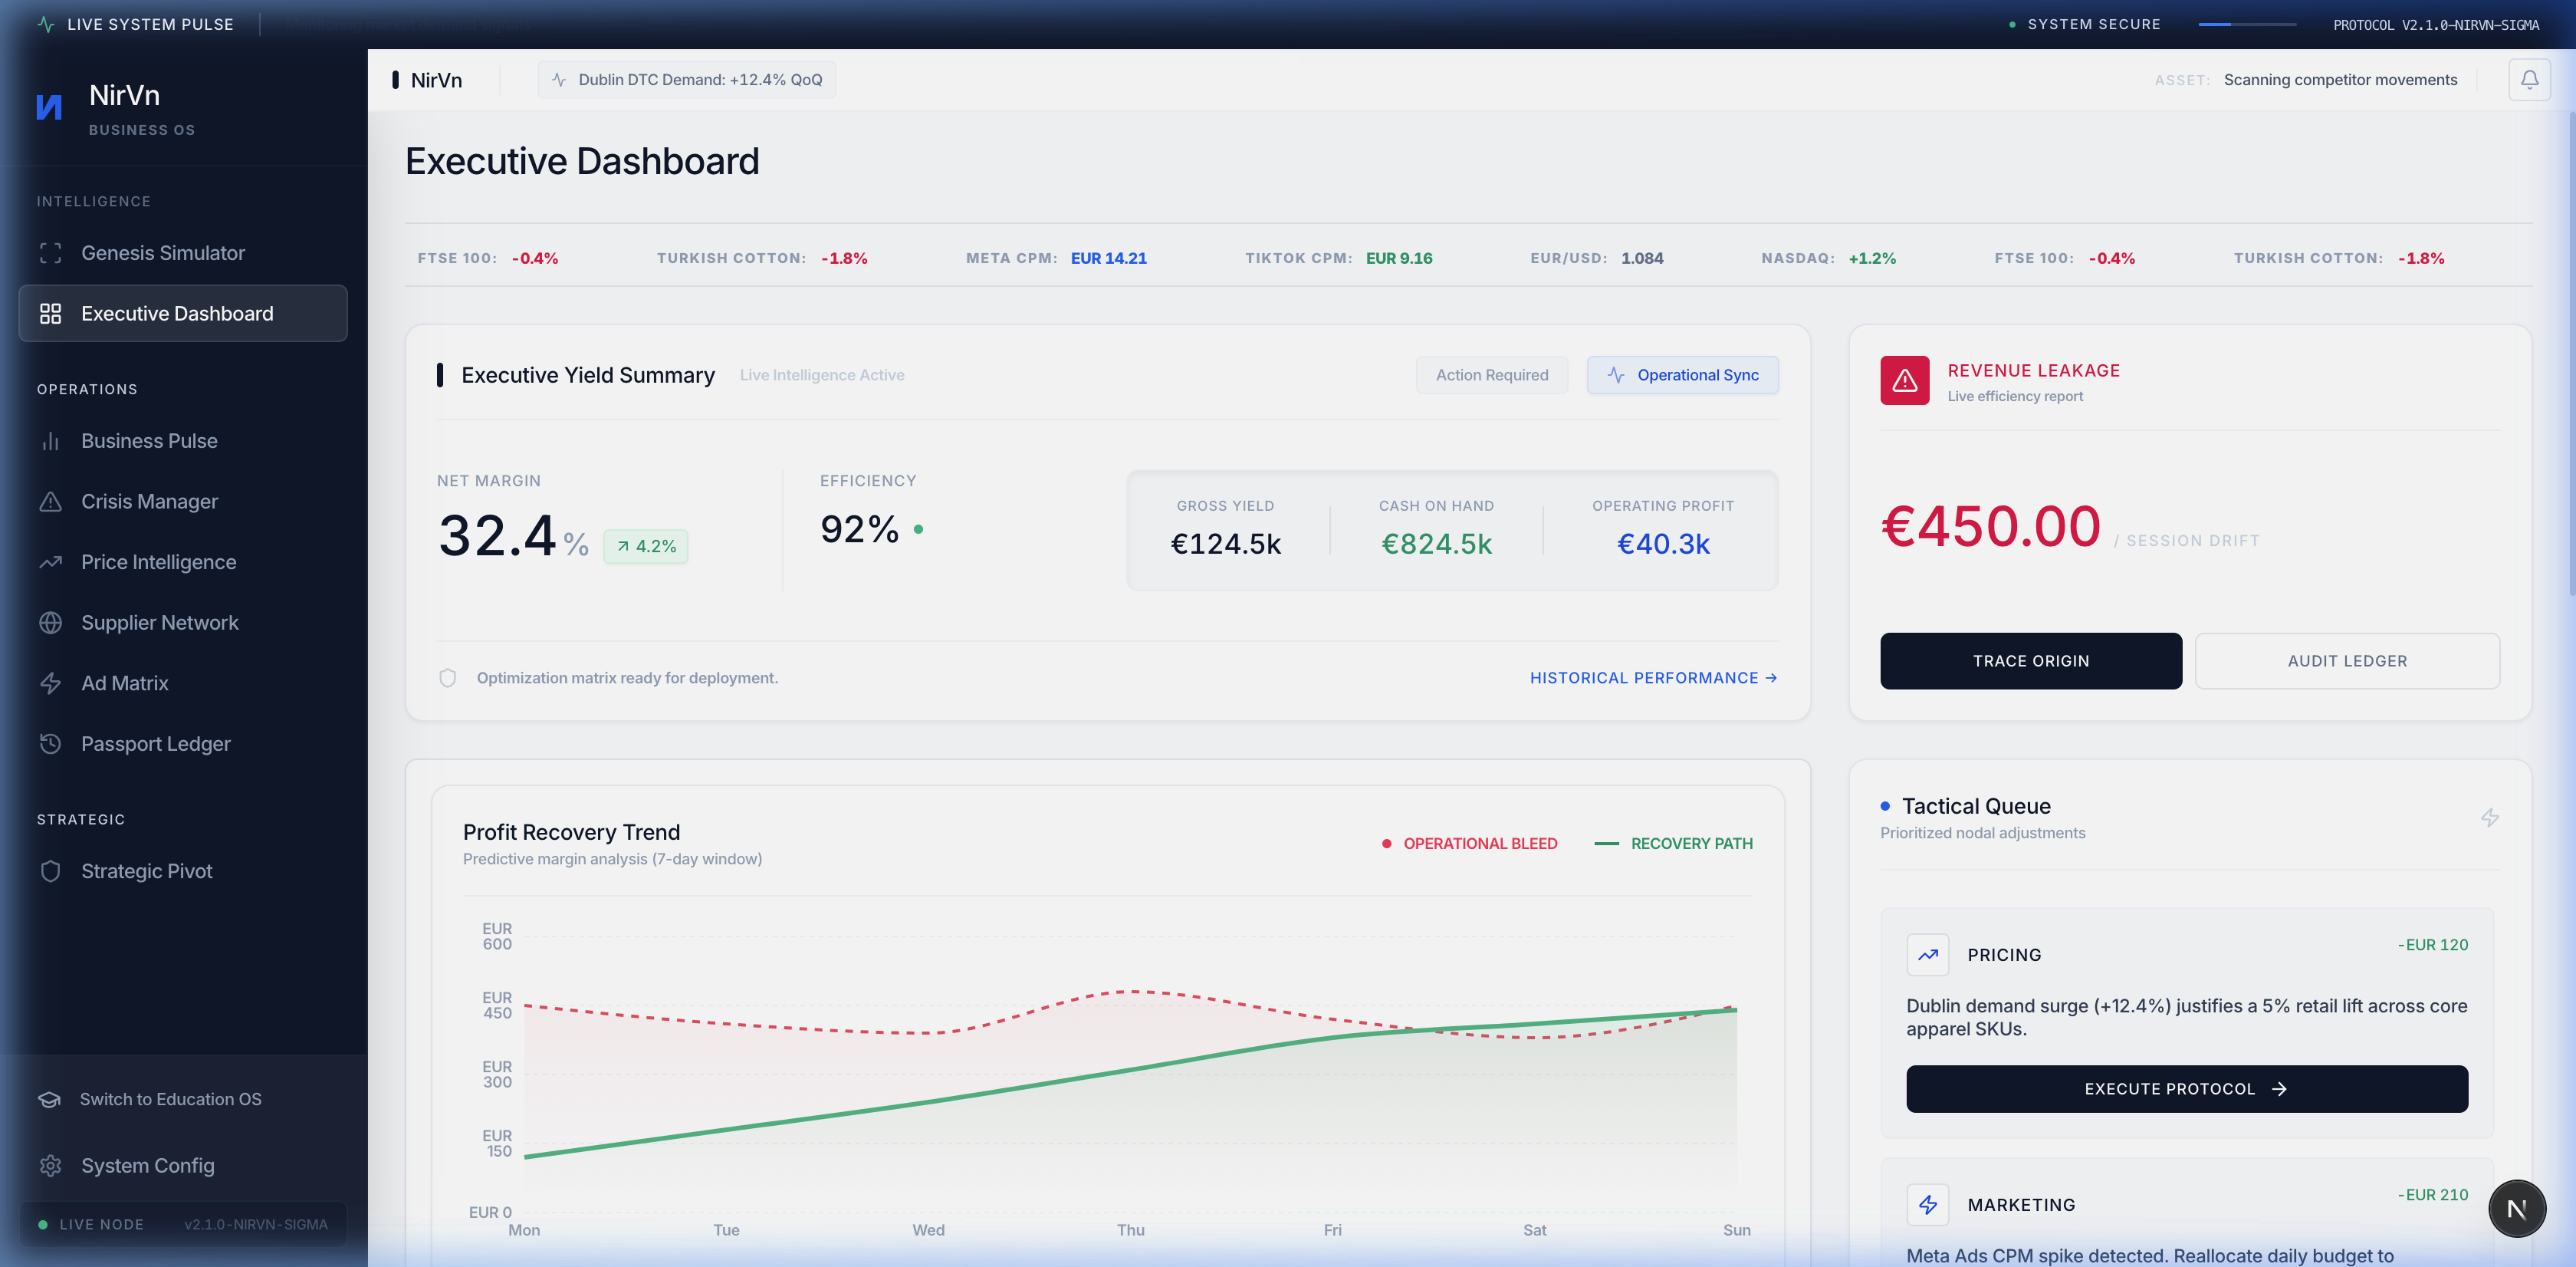Click the round N floating button

pyautogui.click(x=2517, y=1209)
